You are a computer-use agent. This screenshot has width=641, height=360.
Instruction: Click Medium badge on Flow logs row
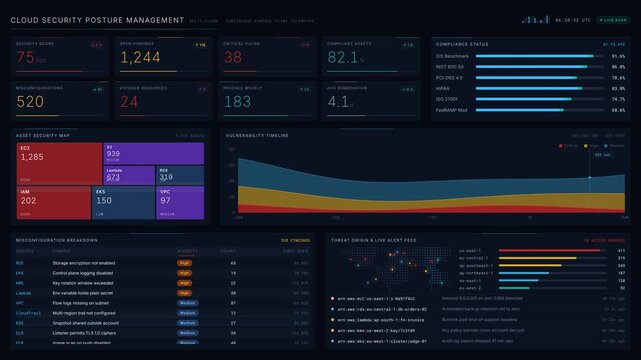(188, 303)
